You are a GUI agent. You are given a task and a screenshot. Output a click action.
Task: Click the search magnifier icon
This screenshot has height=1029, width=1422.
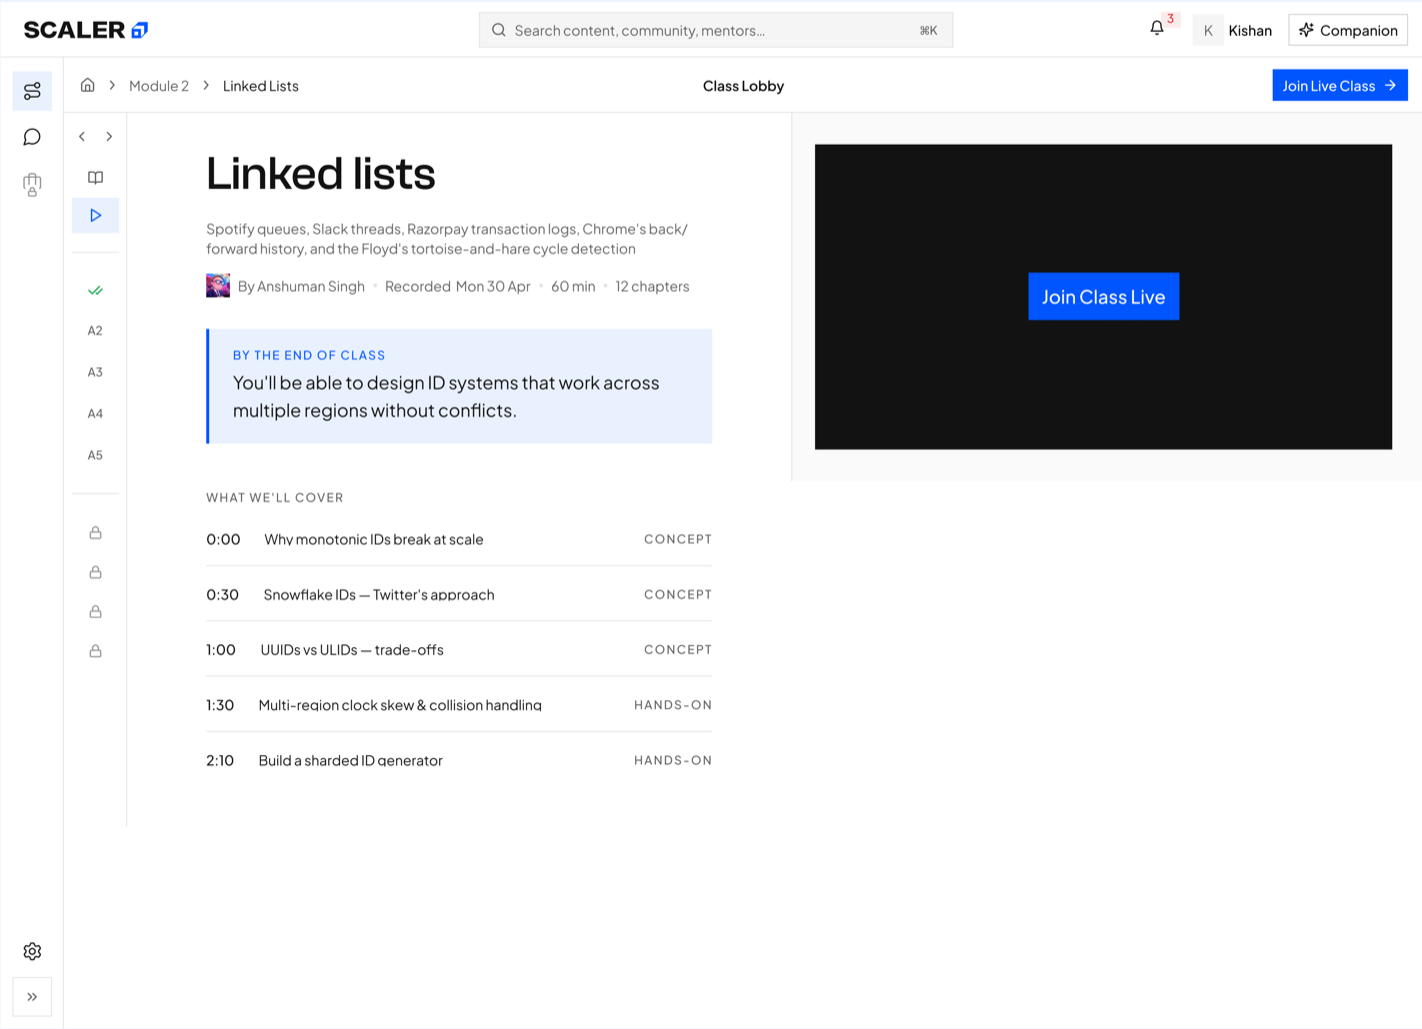[x=498, y=30]
